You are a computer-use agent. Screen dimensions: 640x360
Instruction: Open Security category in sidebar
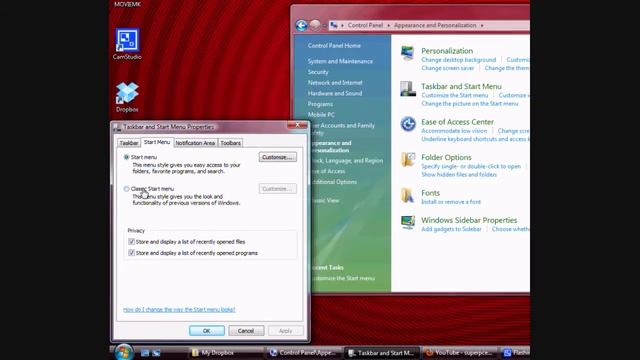[x=318, y=72]
